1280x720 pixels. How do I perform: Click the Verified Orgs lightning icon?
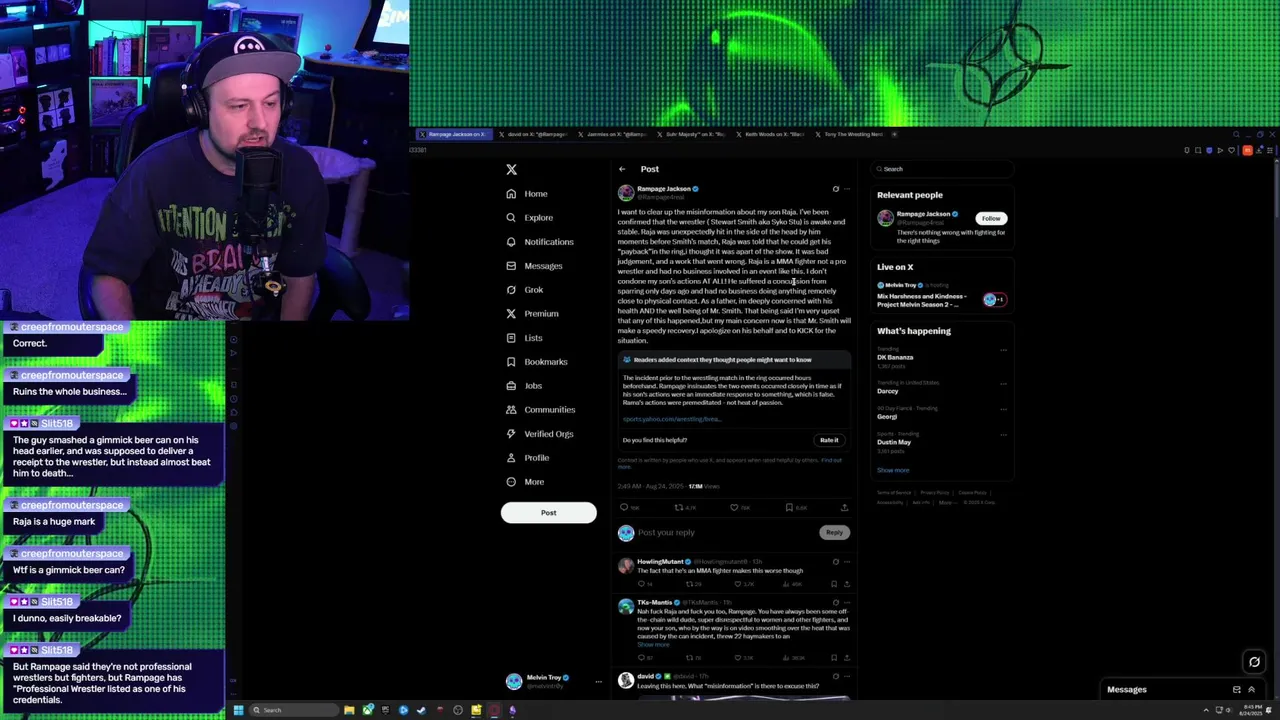click(511, 433)
